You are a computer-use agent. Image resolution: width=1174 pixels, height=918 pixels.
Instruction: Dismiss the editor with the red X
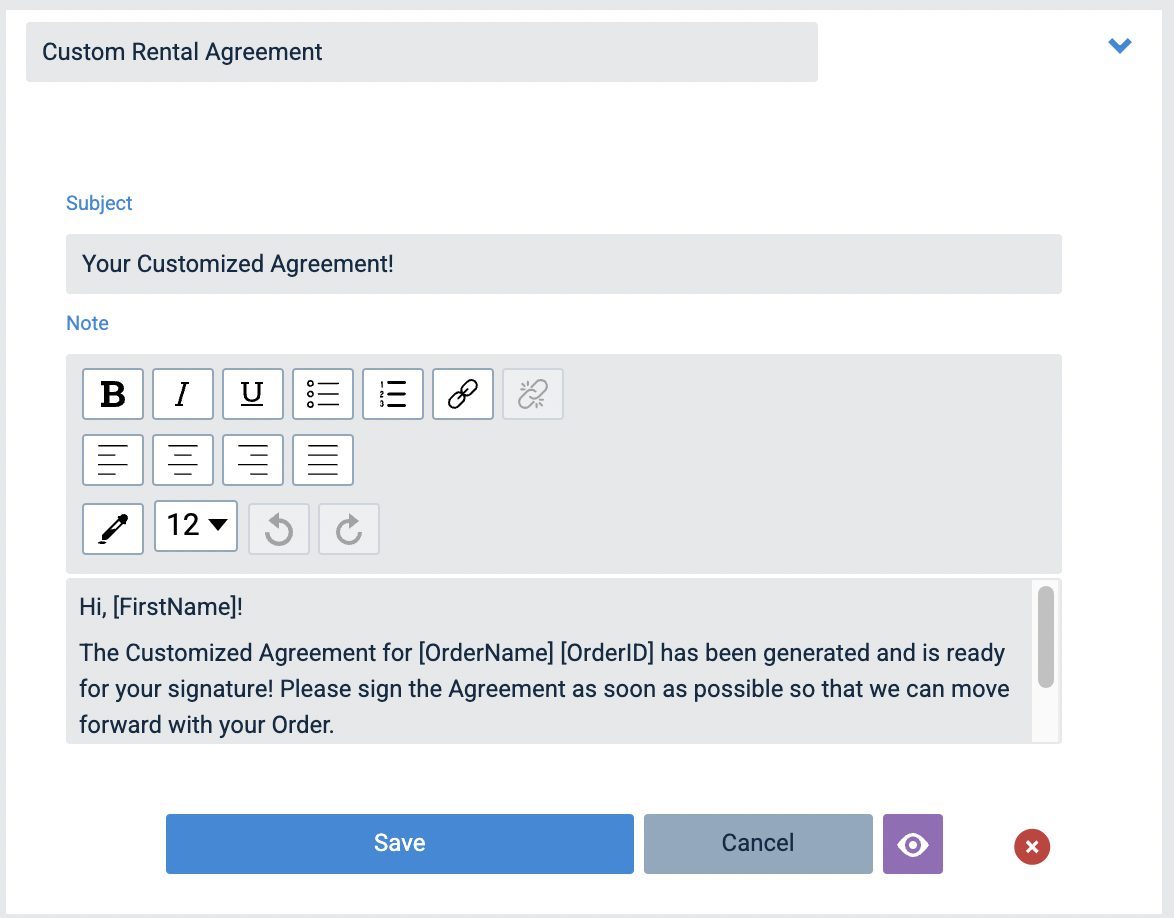coord(1031,847)
